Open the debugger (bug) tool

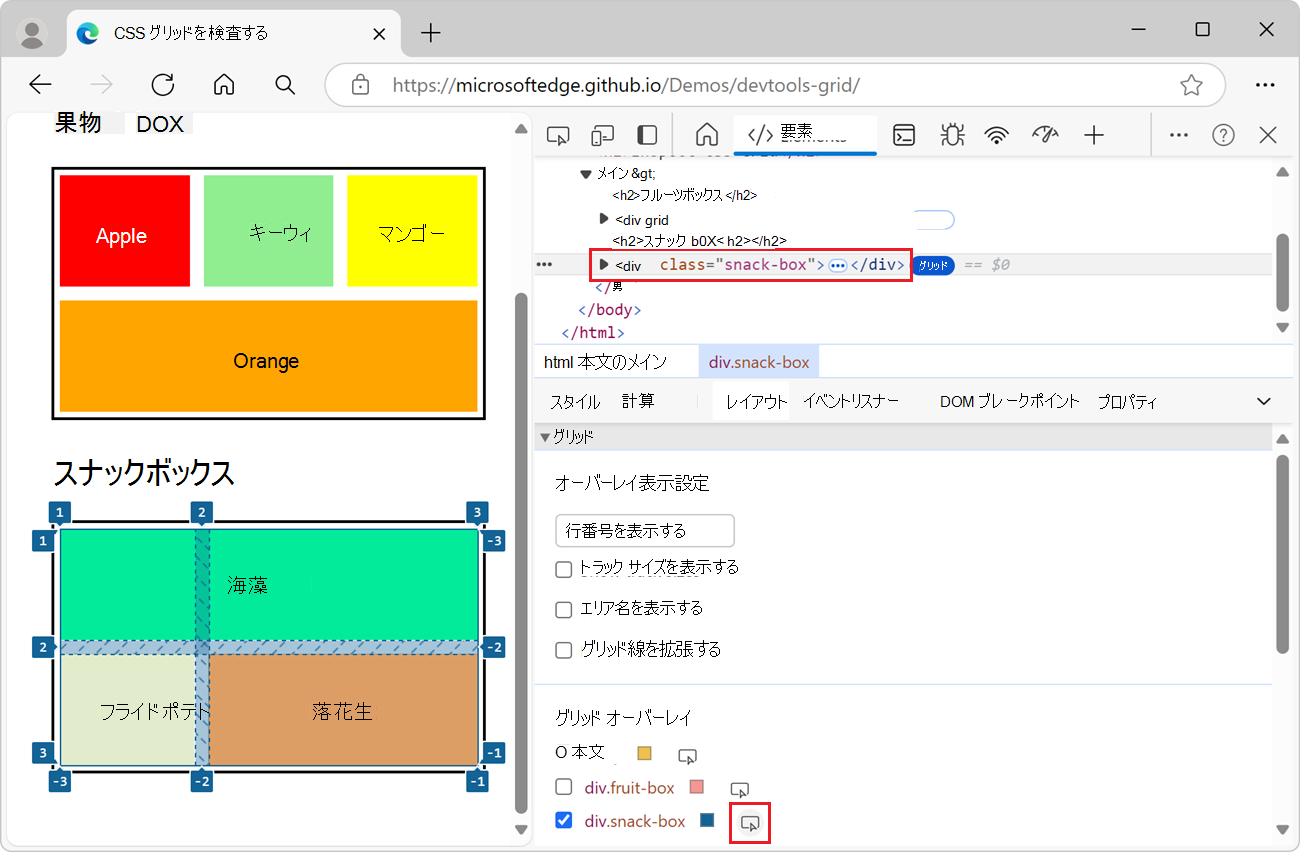click(952, 133)
